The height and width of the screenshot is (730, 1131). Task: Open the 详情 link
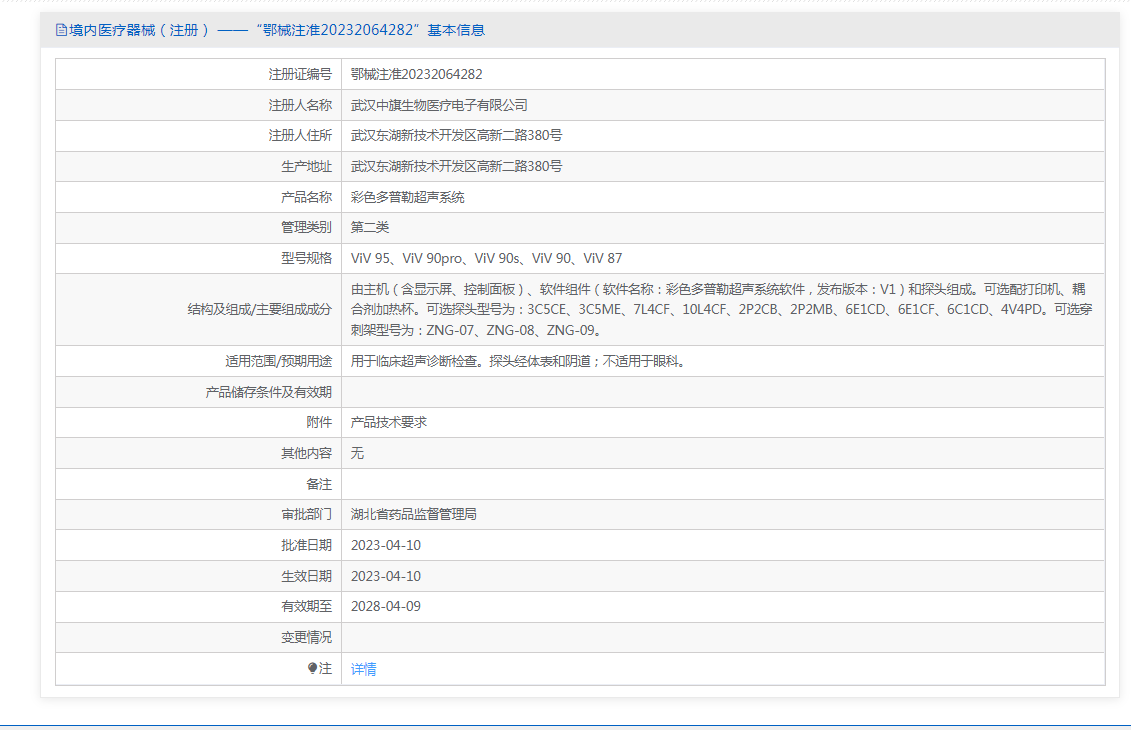pos(364,669)
